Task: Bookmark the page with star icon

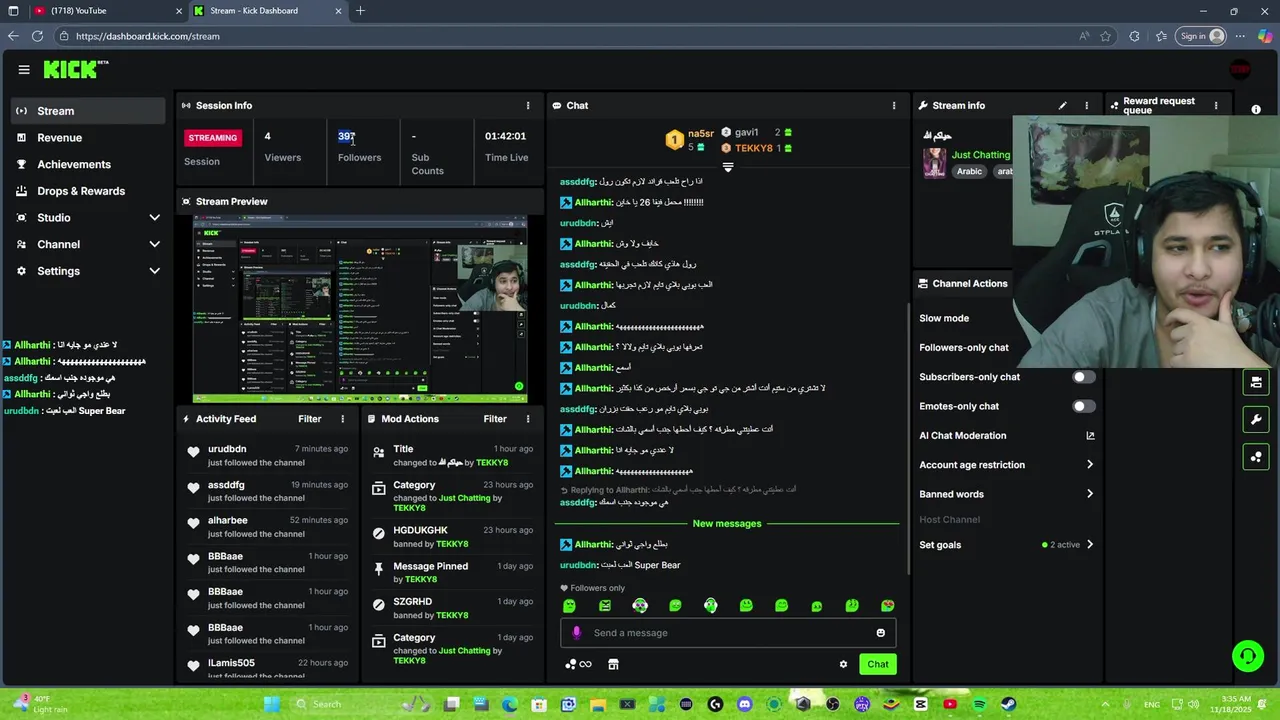Action: tap(1106, 36)
